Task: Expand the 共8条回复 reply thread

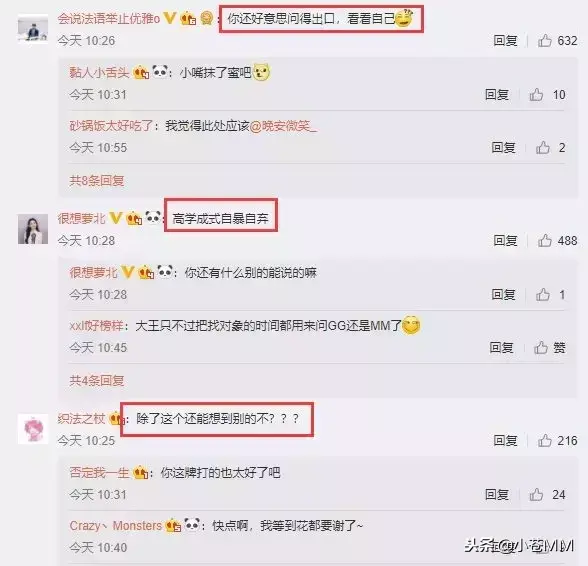Action: pyautogui.click(x=96, y=181)
